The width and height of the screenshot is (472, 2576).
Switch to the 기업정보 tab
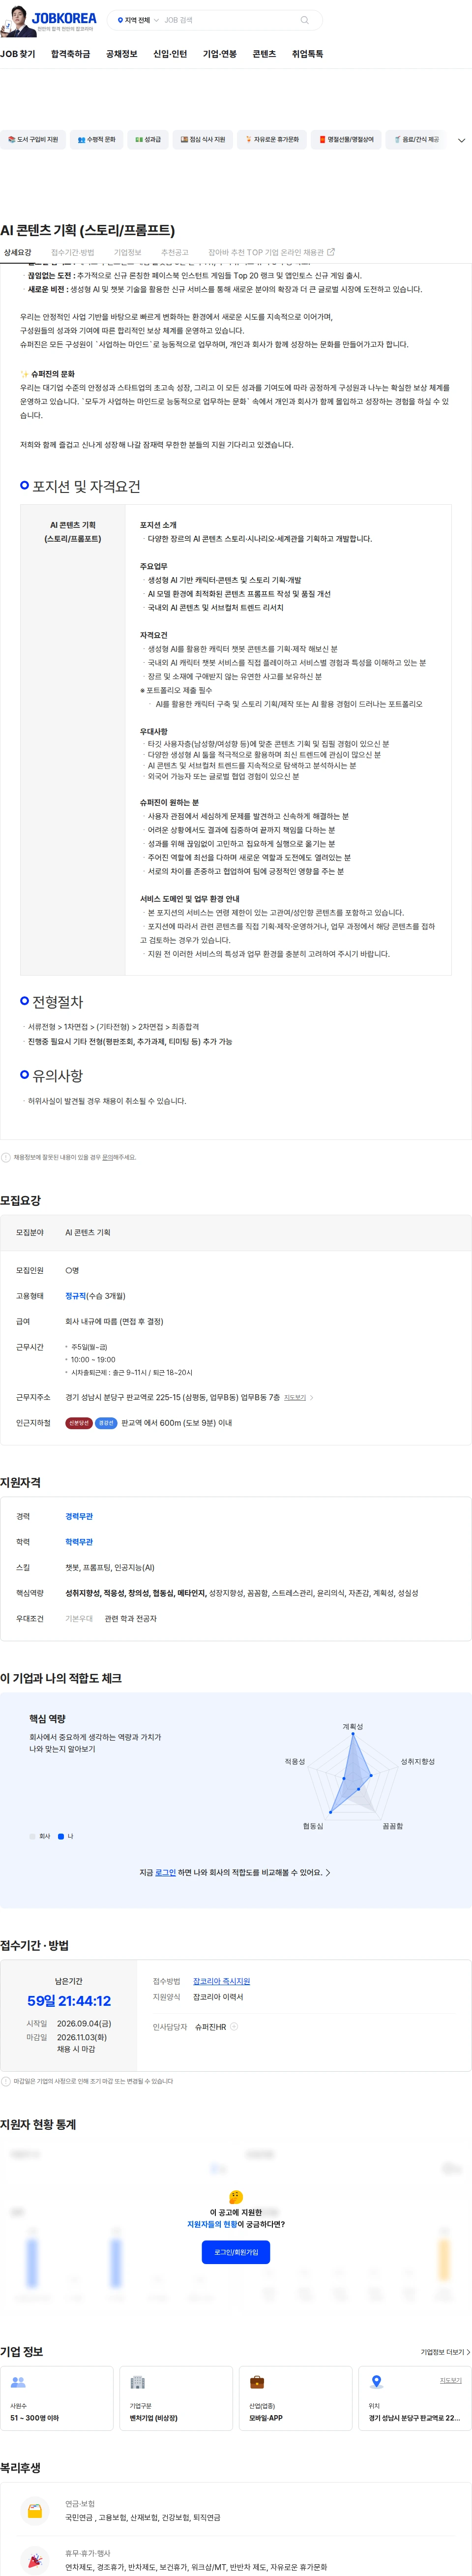tap(127, 252)
